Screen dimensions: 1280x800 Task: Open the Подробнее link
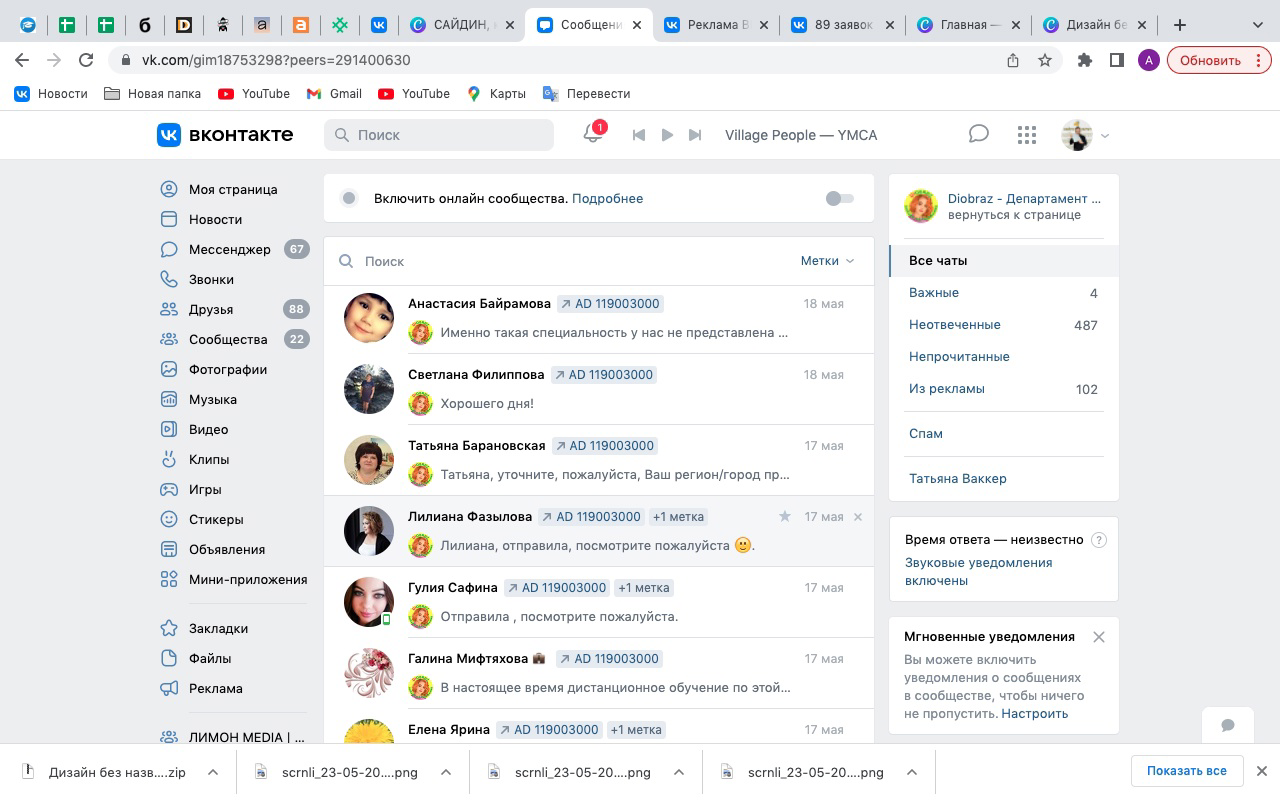tap(607, 198)
